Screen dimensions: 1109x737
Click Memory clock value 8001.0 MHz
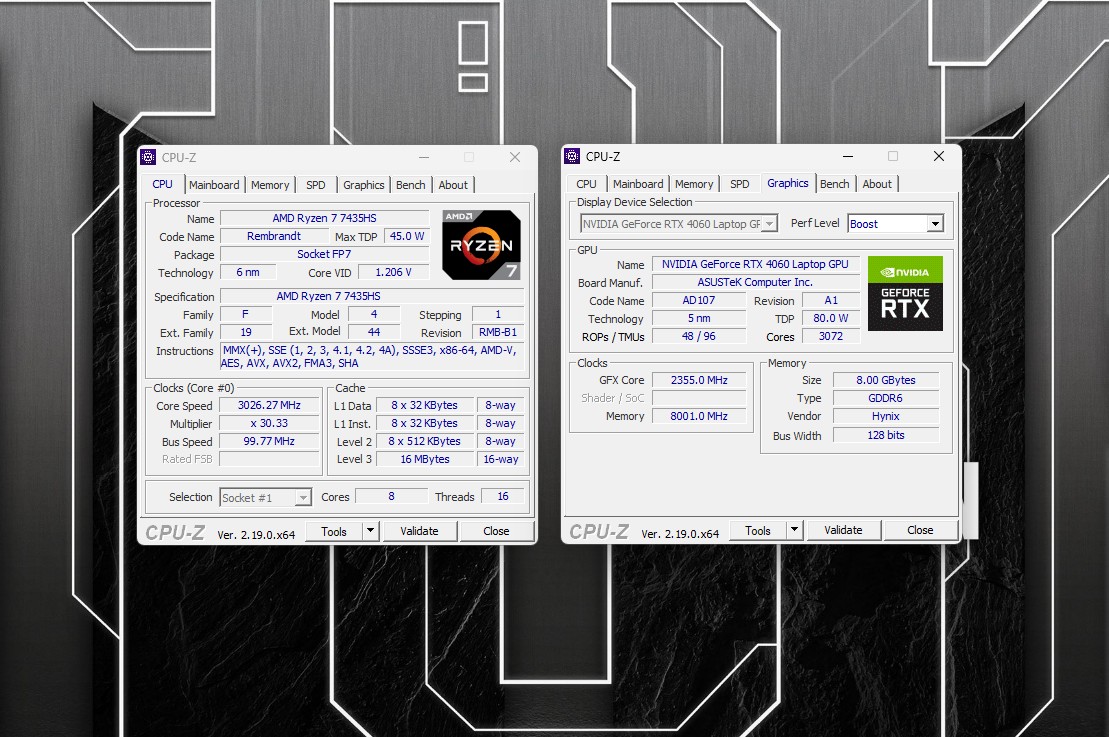[699, 416]
